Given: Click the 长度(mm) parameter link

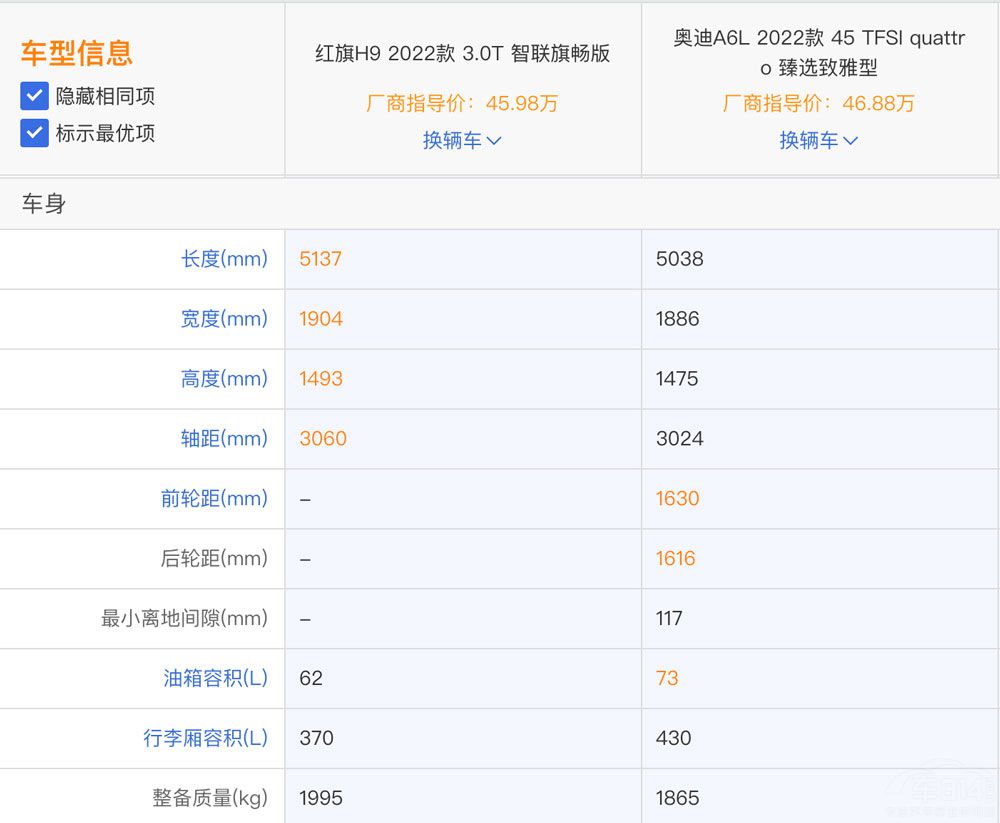Looking at the screenshot, I should [x=224, y=259].
